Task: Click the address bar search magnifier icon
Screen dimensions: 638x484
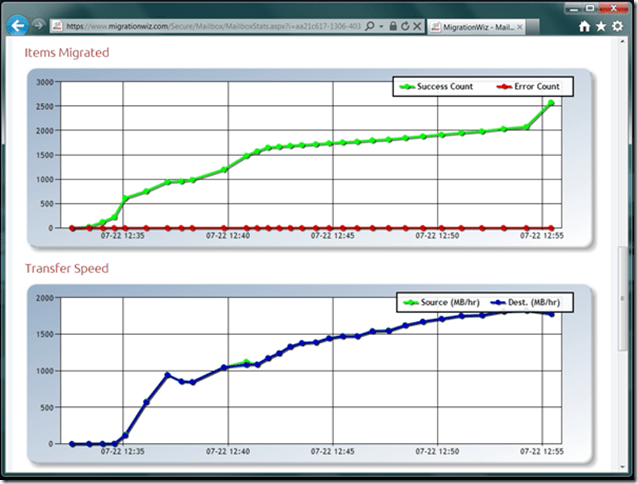Action: pos(370,27)
